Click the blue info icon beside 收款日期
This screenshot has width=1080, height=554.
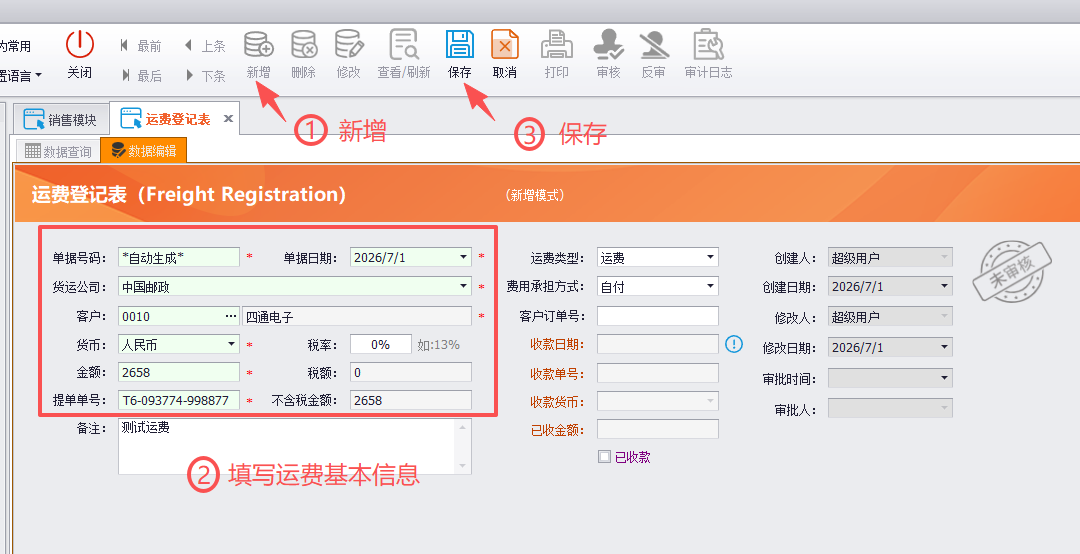734,343
